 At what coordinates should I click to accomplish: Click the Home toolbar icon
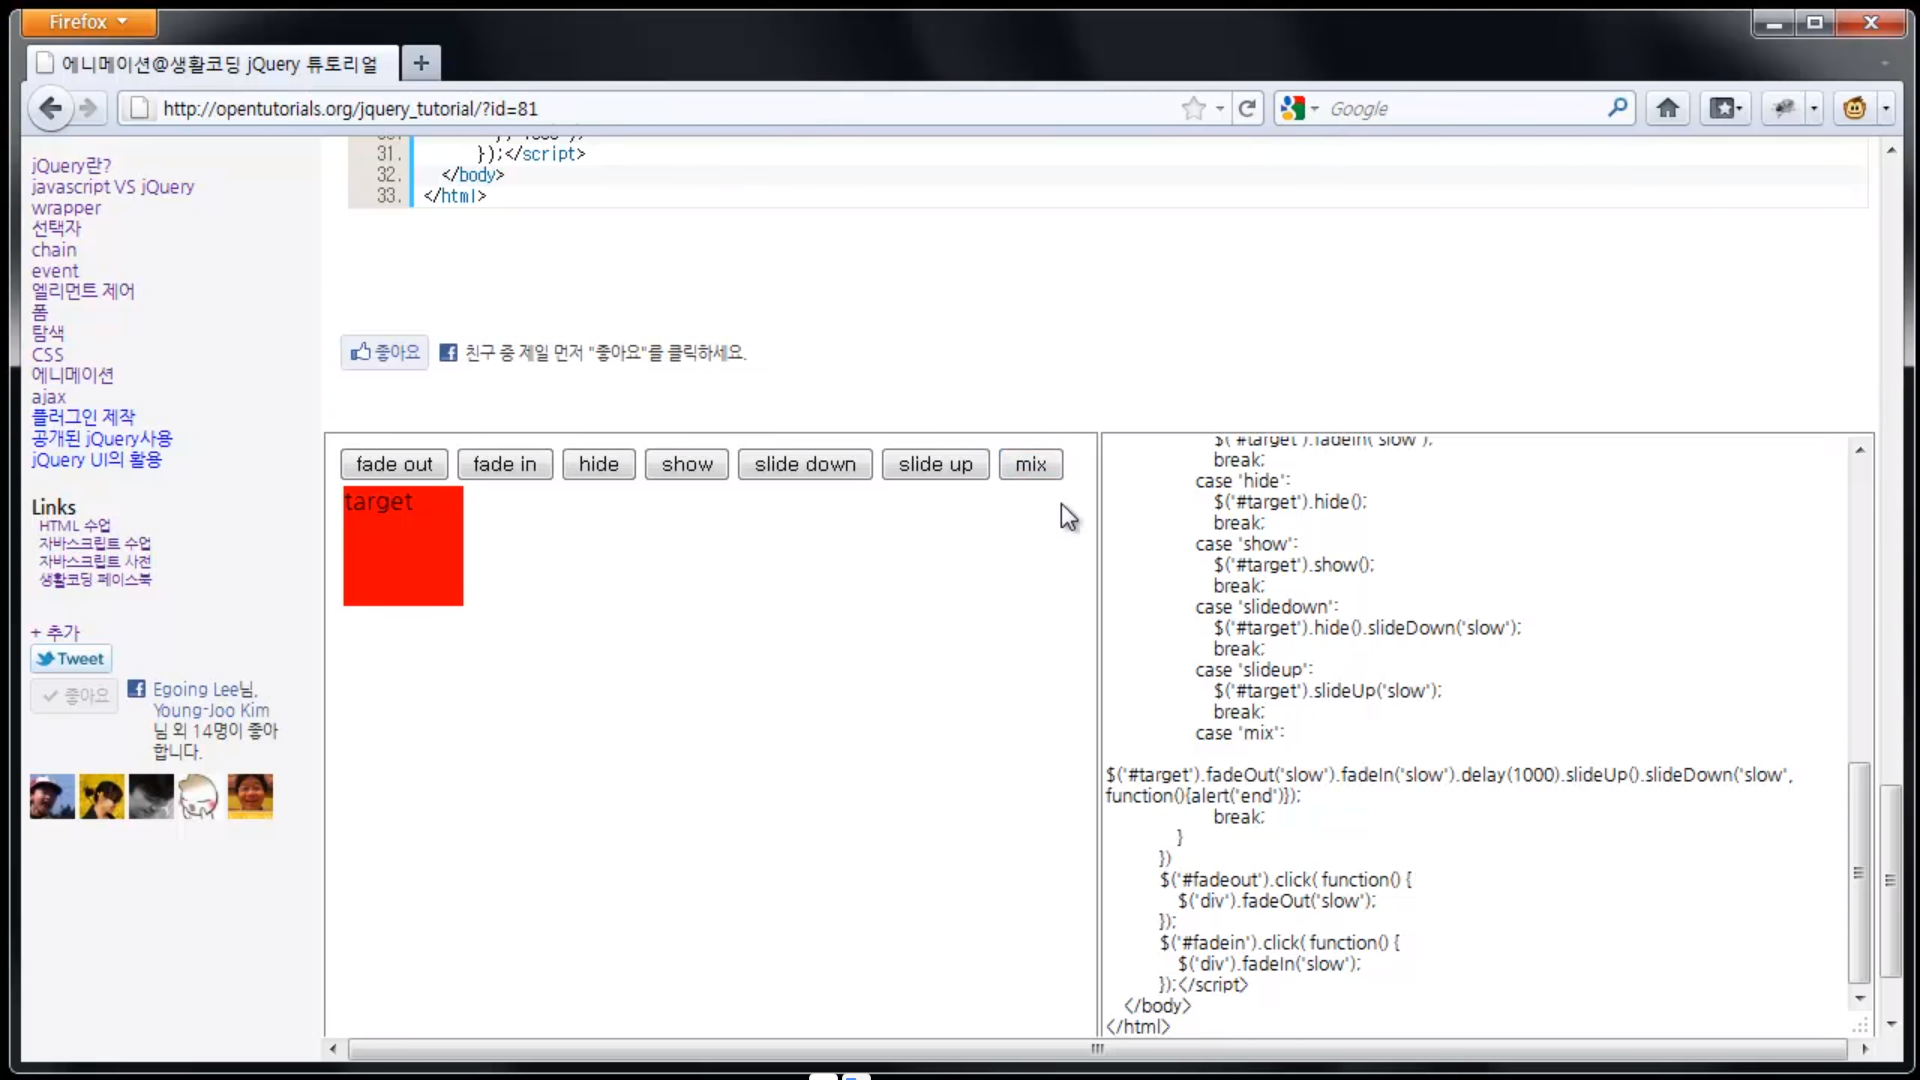pos(1667,108)
